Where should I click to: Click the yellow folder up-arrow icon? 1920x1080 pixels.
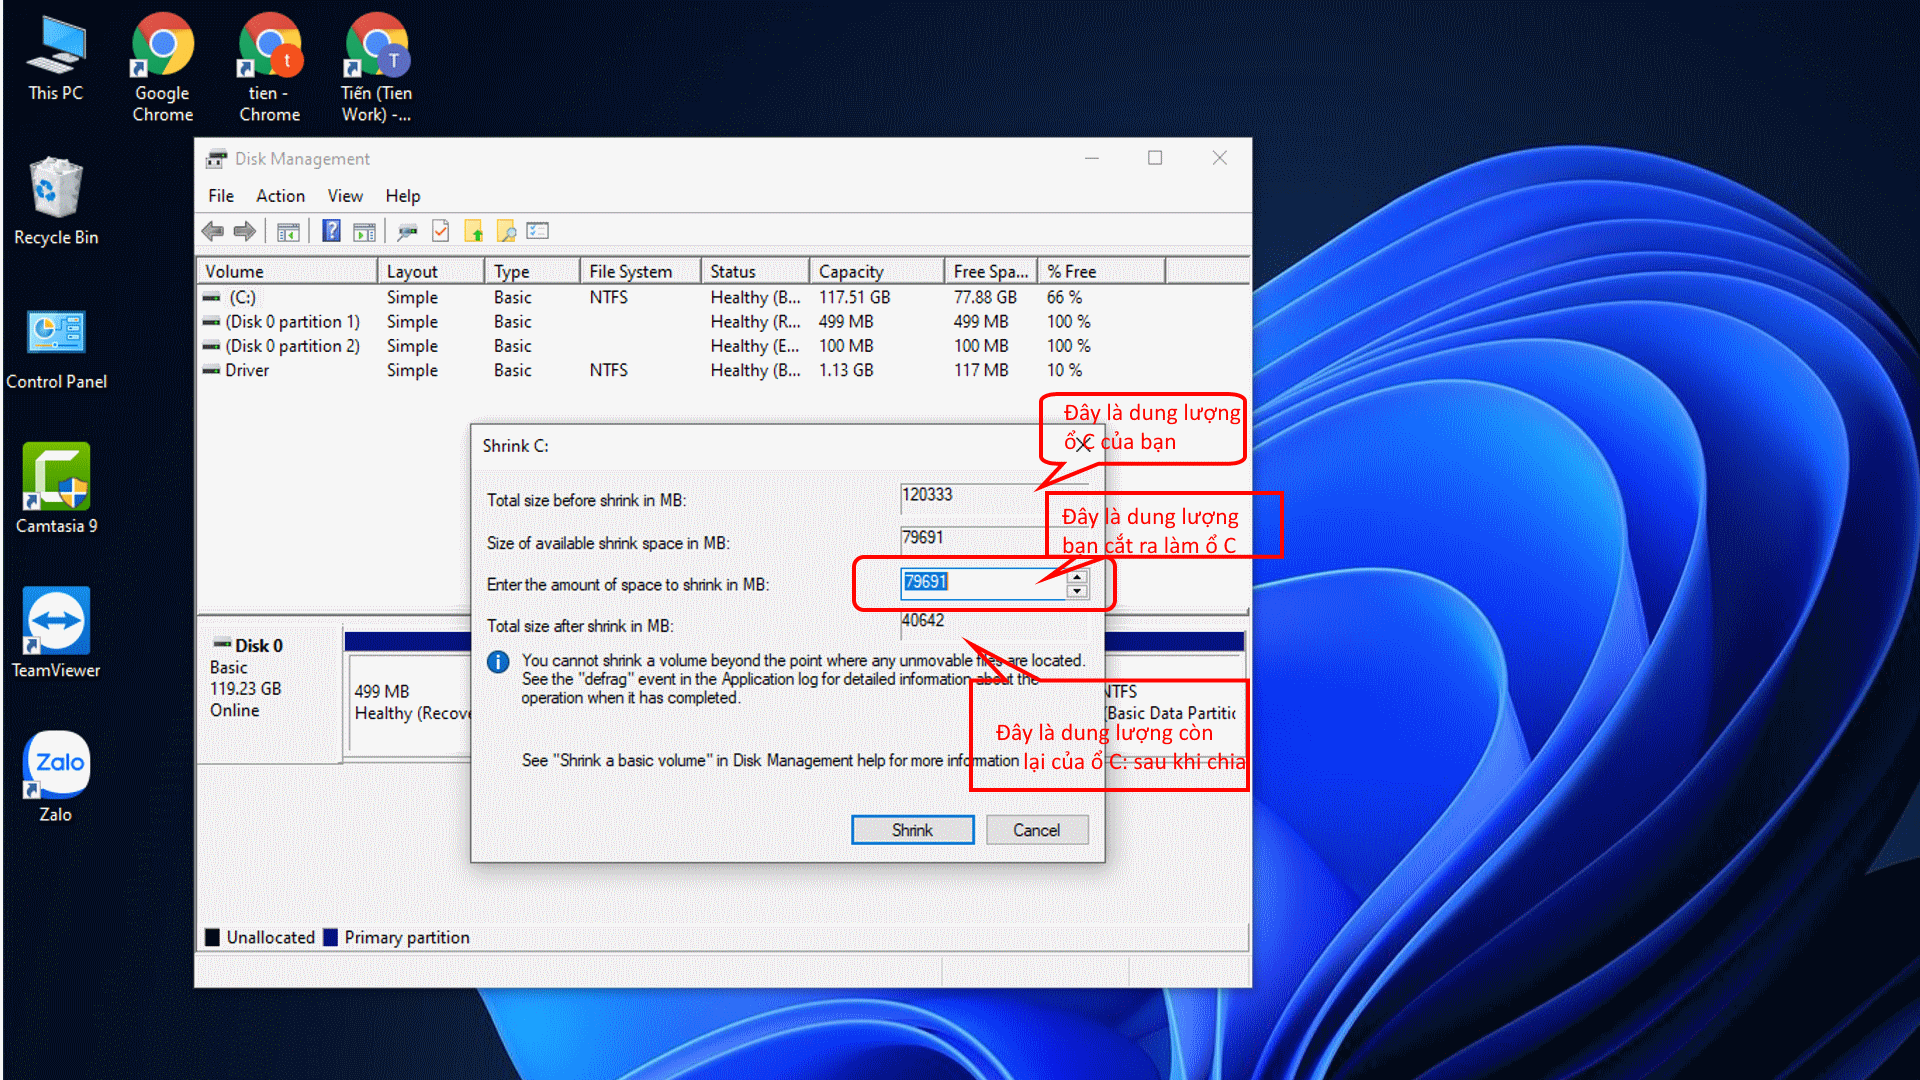(x=474, y=232)
